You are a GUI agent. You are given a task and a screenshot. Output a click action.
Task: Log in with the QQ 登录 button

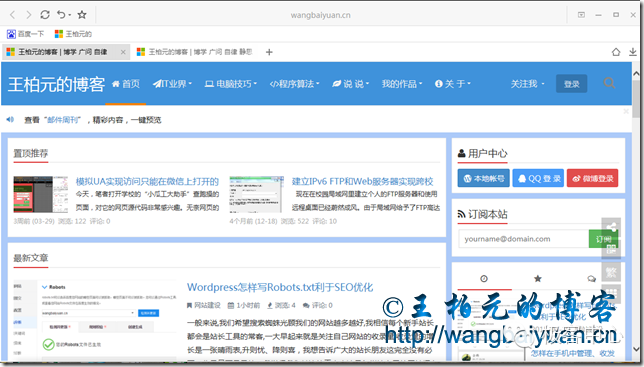(538, 178)
